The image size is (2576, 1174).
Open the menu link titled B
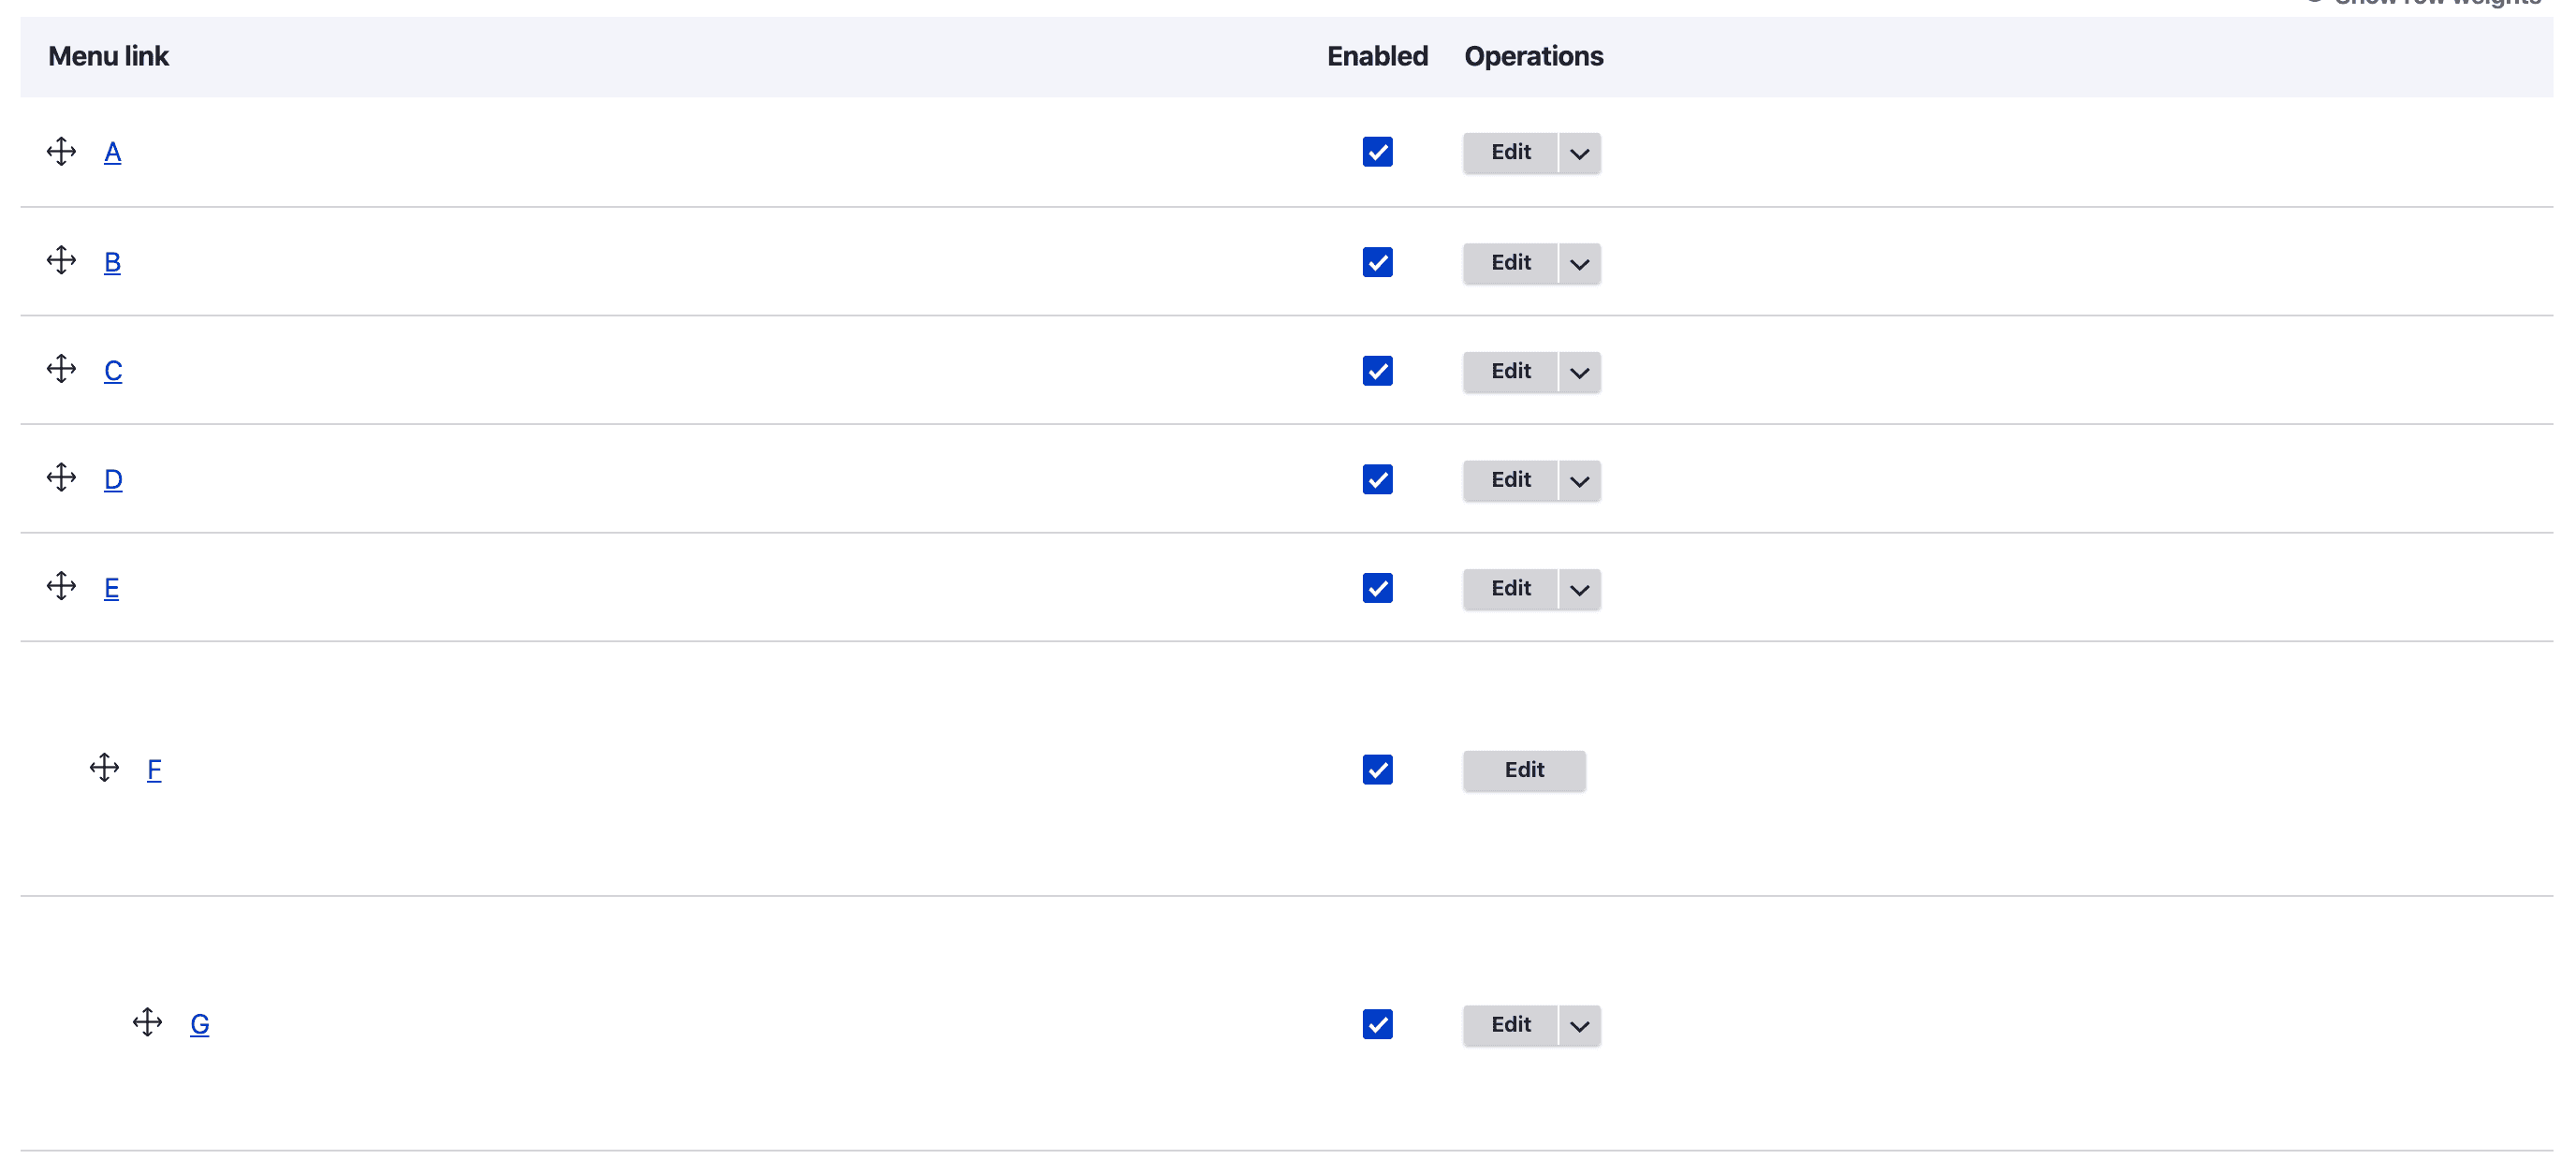click(x=112, y=262)
